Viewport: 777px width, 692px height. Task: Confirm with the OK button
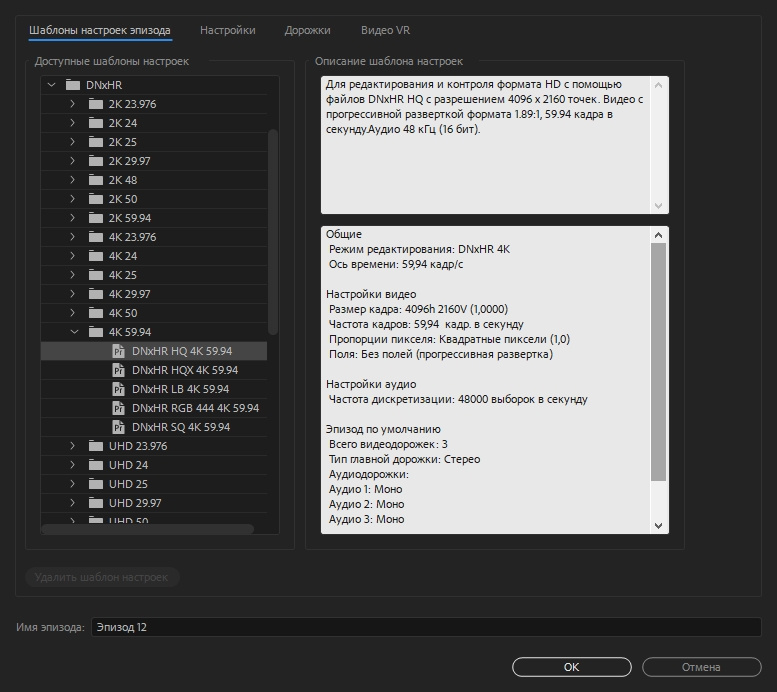pos(571,667)
